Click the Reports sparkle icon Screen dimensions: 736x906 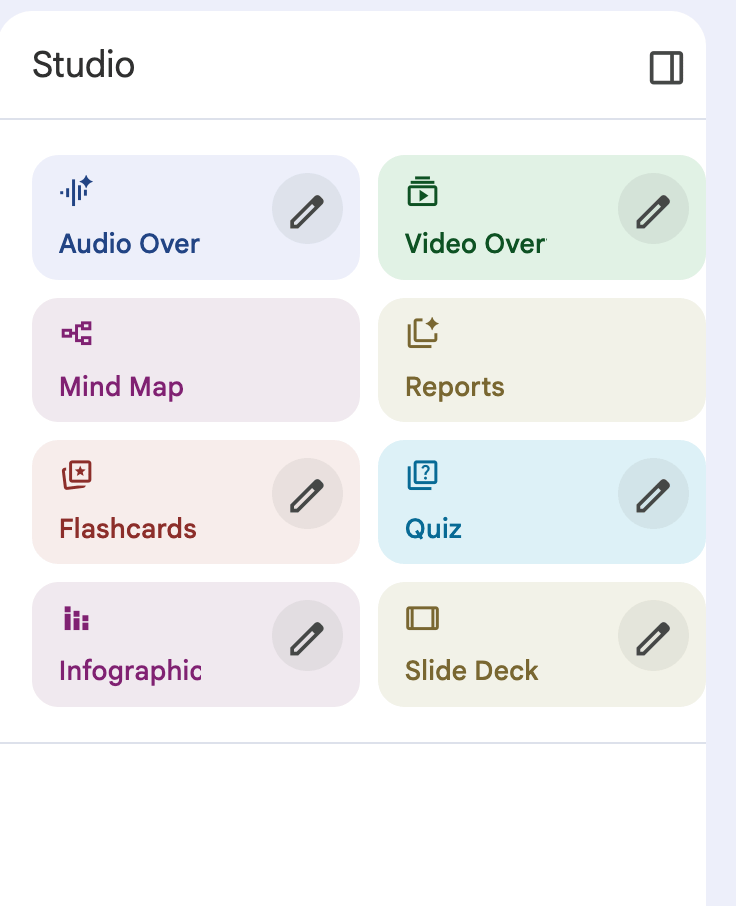point(423,333)
